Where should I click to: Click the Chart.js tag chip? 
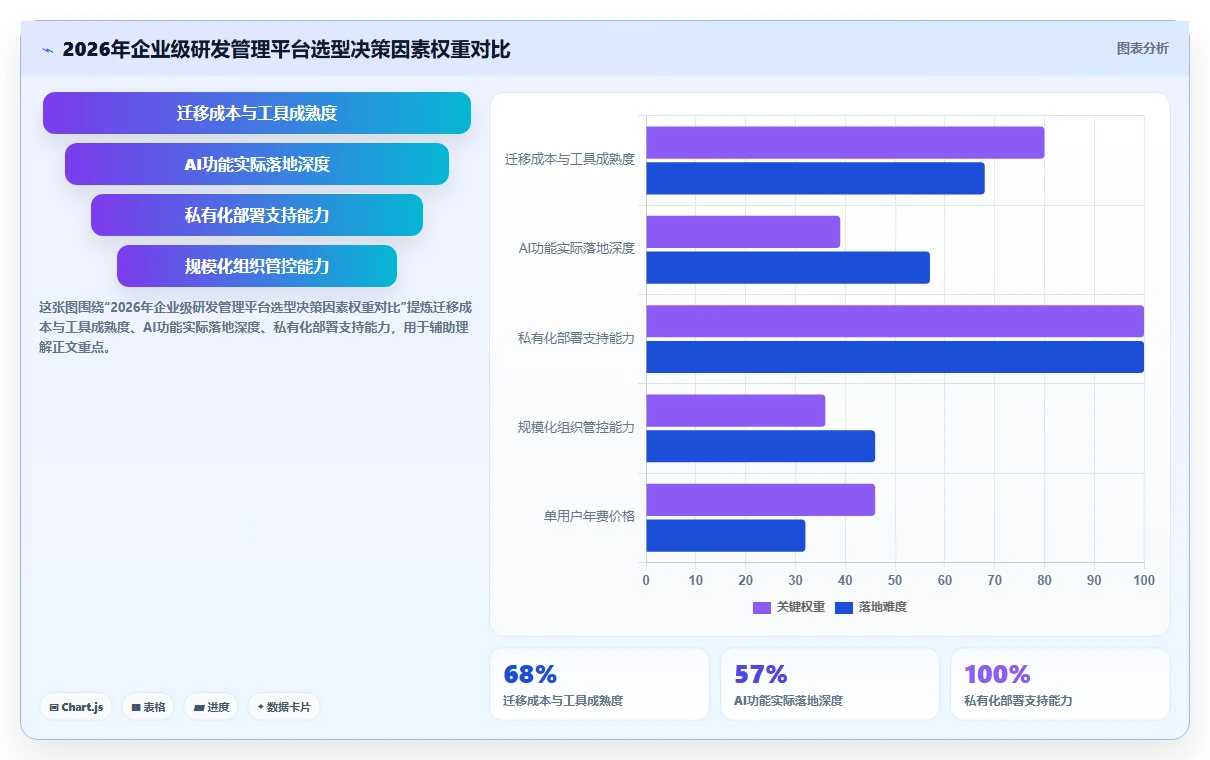click(x=77, y=707)
